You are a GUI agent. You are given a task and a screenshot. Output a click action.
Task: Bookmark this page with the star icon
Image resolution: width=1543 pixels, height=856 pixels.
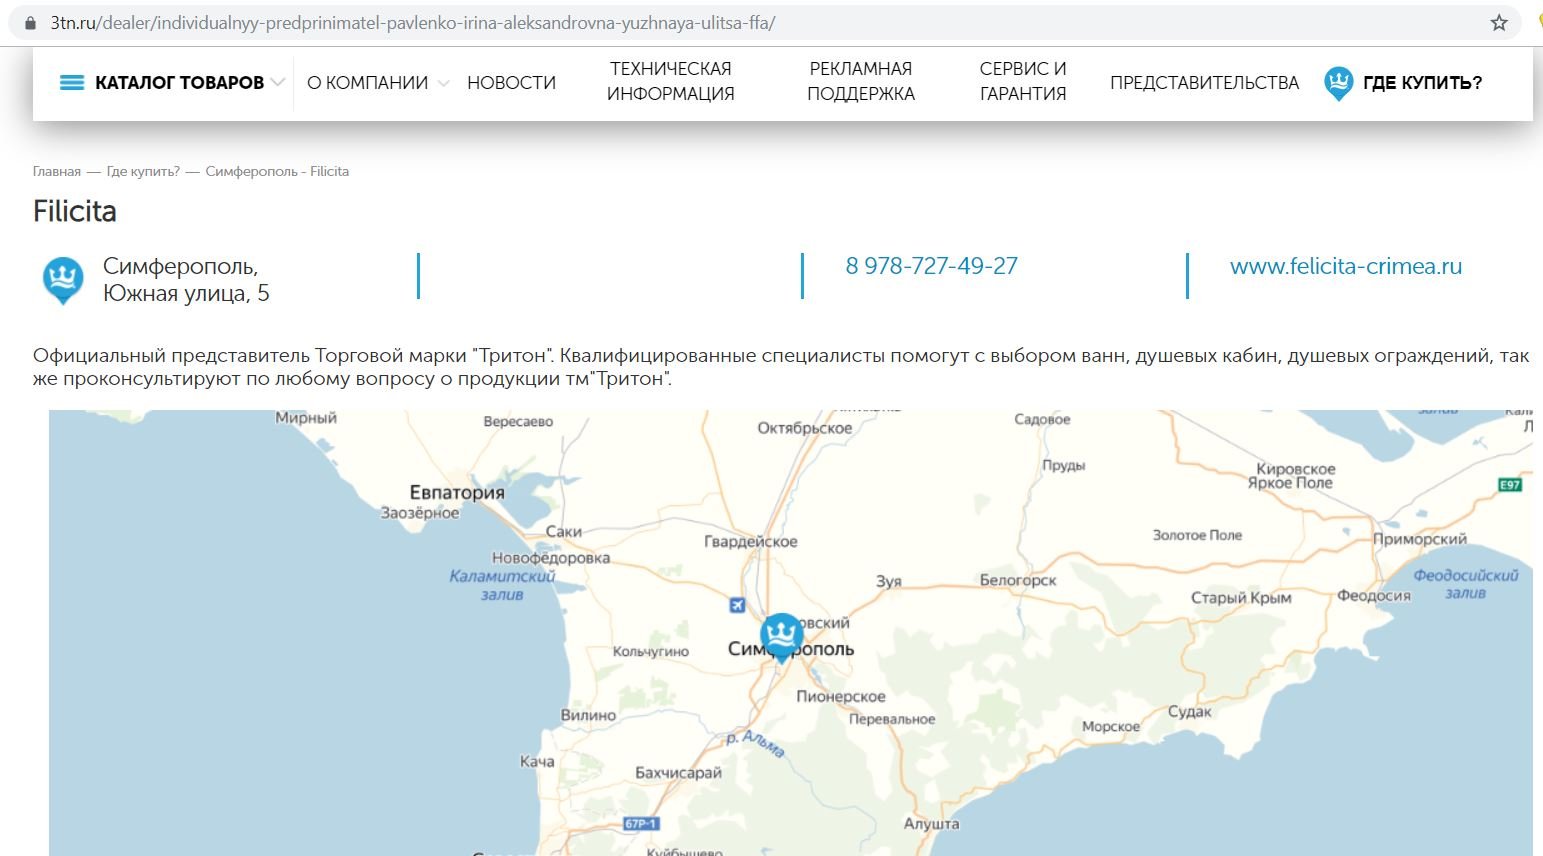1499,22
